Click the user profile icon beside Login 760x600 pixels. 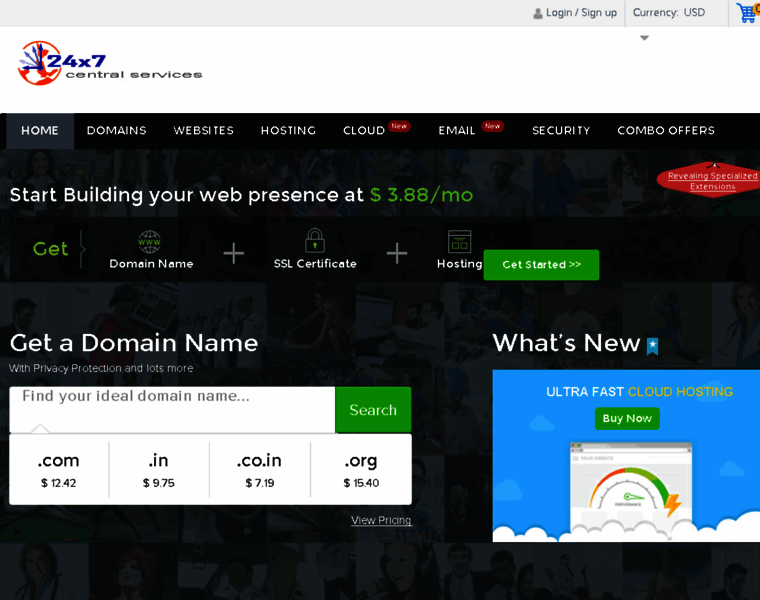[x=538, y=14]
